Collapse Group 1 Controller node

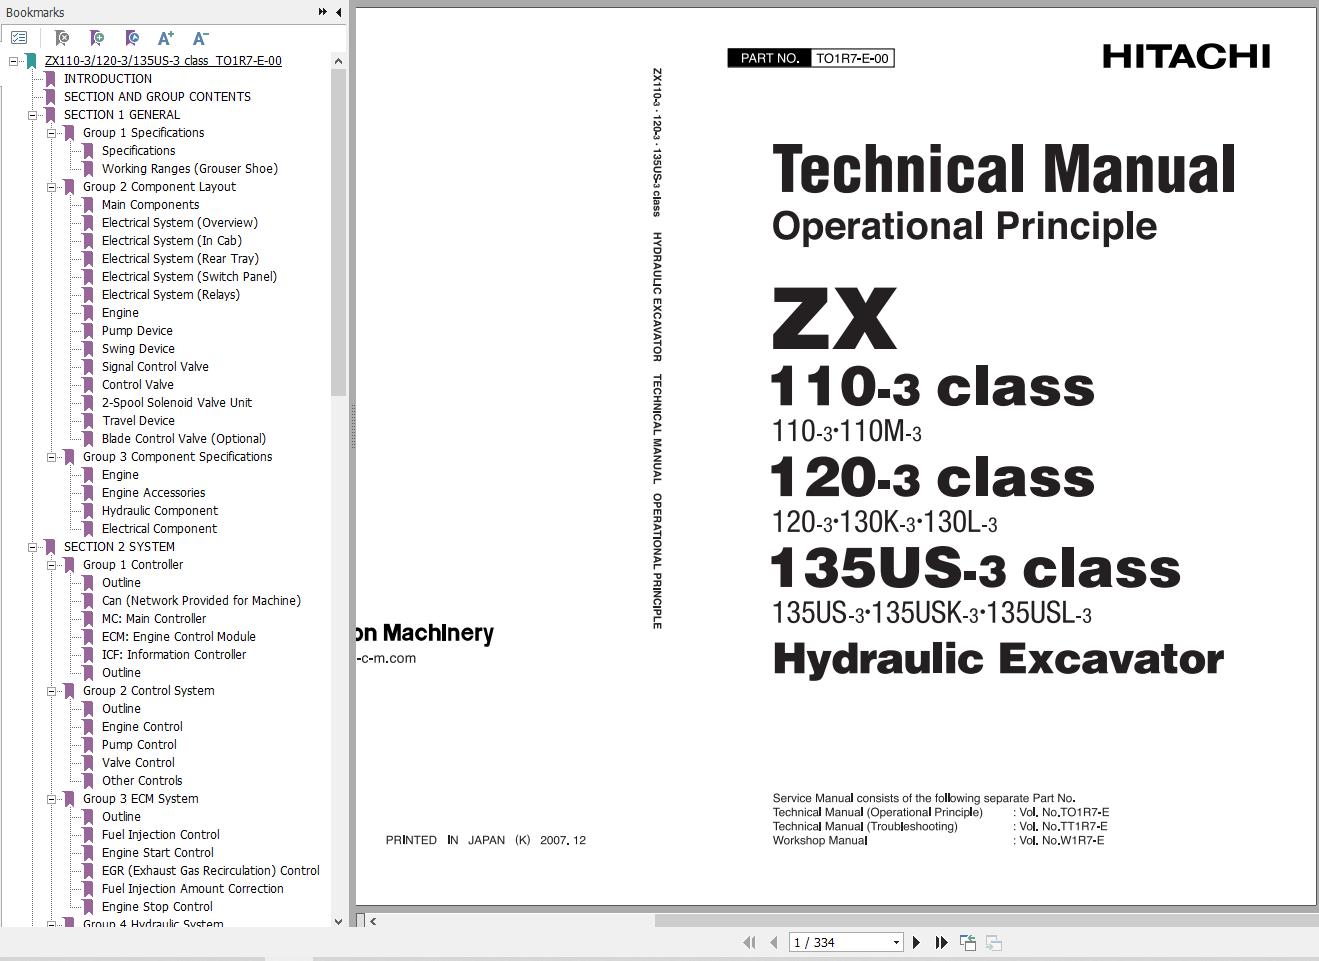tap(52, 565)
